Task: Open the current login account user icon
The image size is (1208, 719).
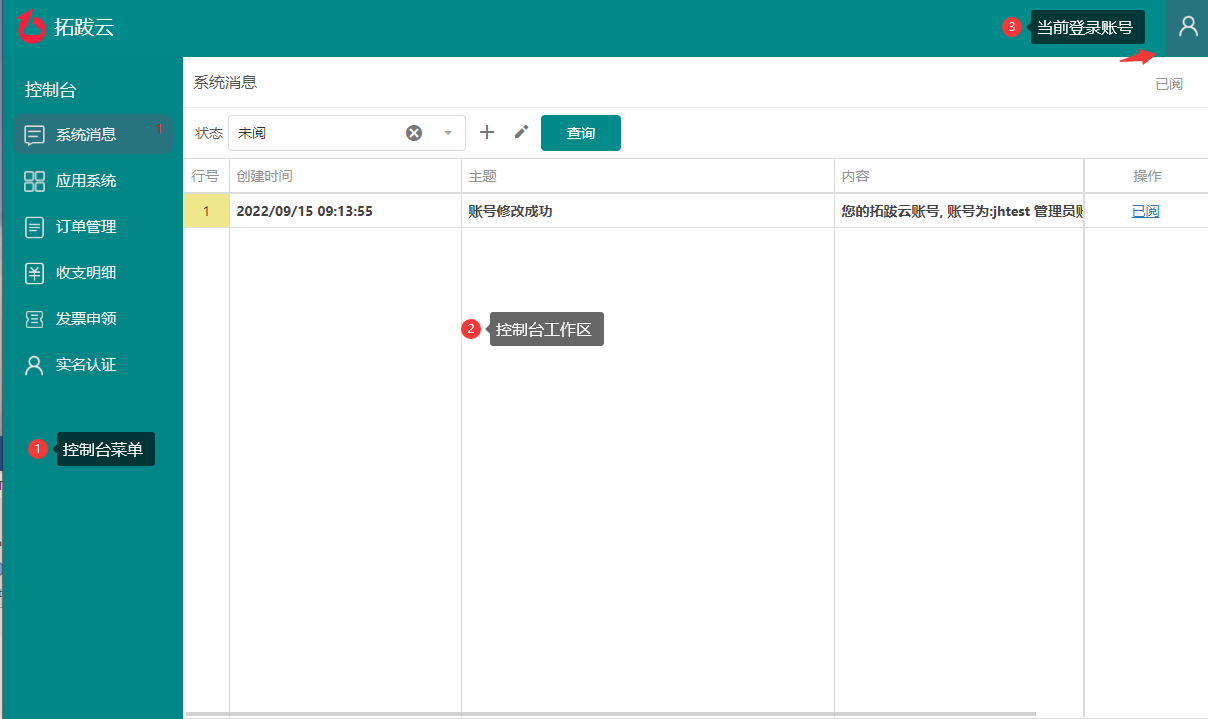Action: (1187, 27)
